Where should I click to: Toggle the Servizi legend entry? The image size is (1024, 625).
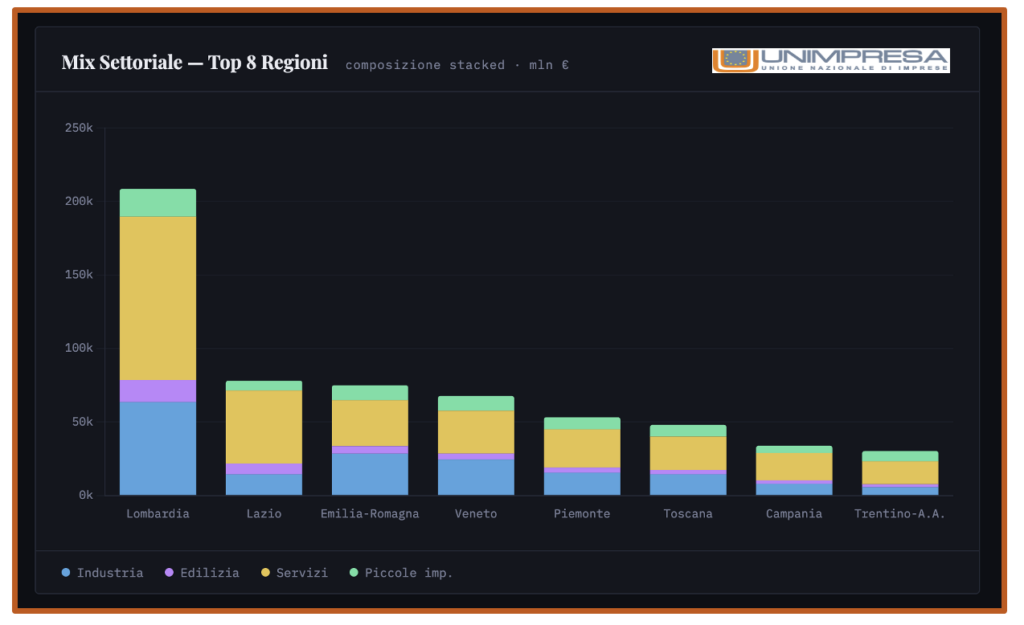point(293,573)
